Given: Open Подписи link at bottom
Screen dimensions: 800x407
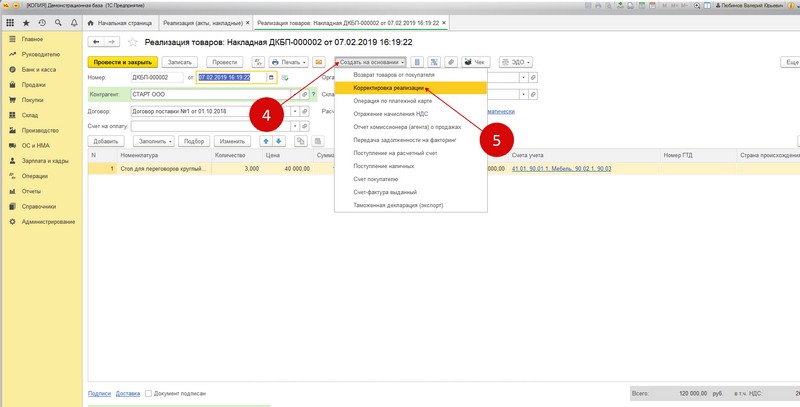Looking at the screenshot, I should click(99, 394).
